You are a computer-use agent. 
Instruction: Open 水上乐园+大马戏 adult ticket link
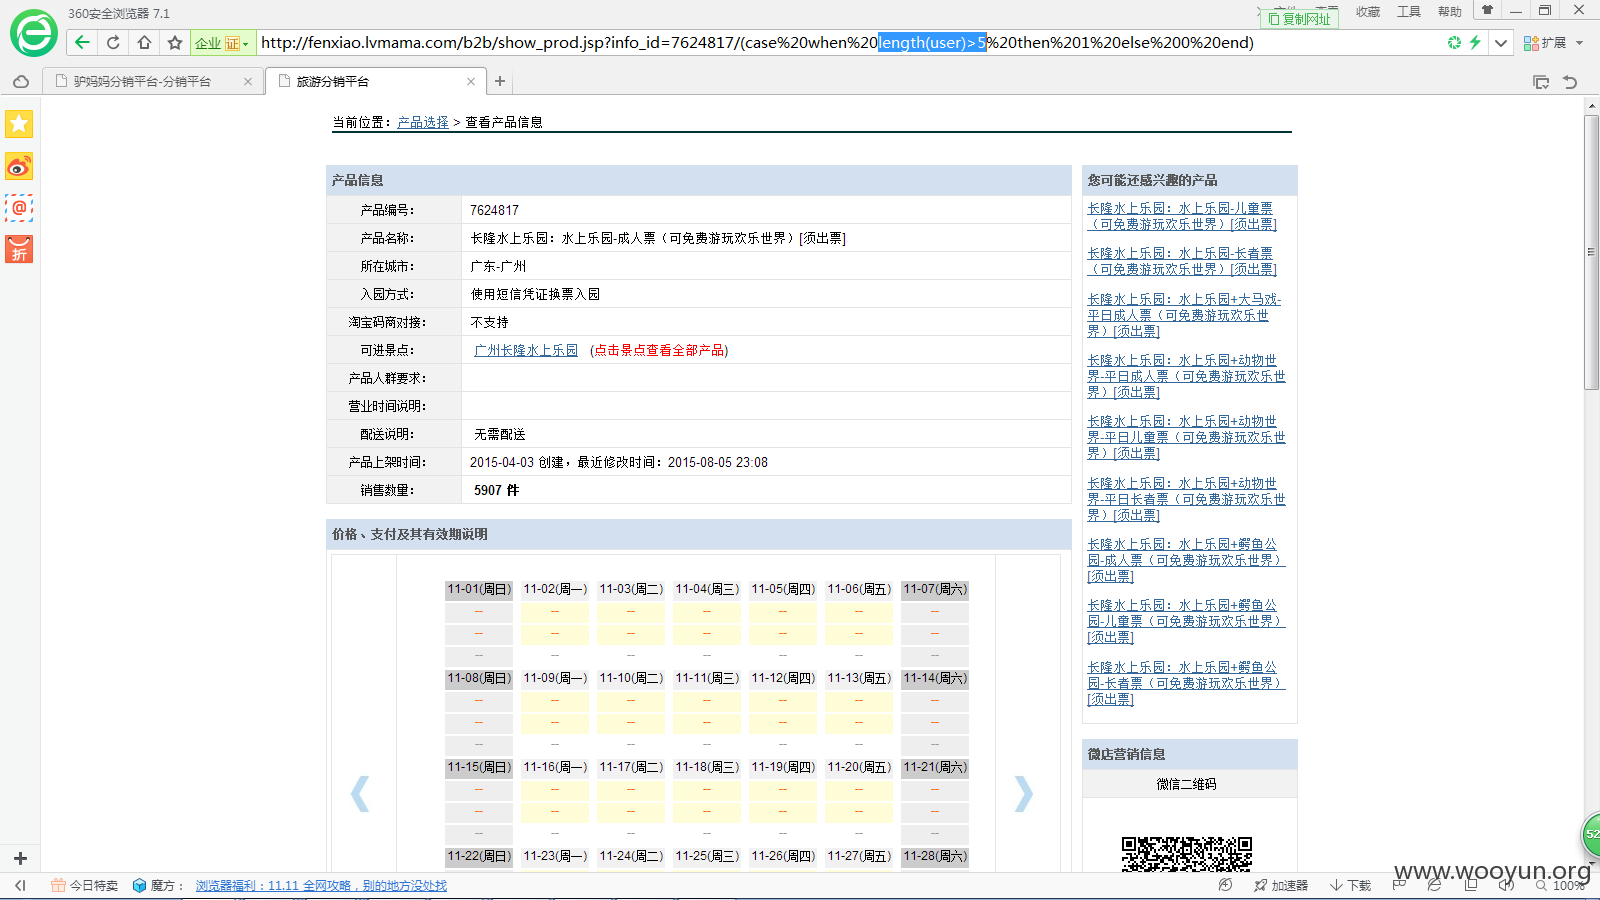click(x=1184, y=315)
